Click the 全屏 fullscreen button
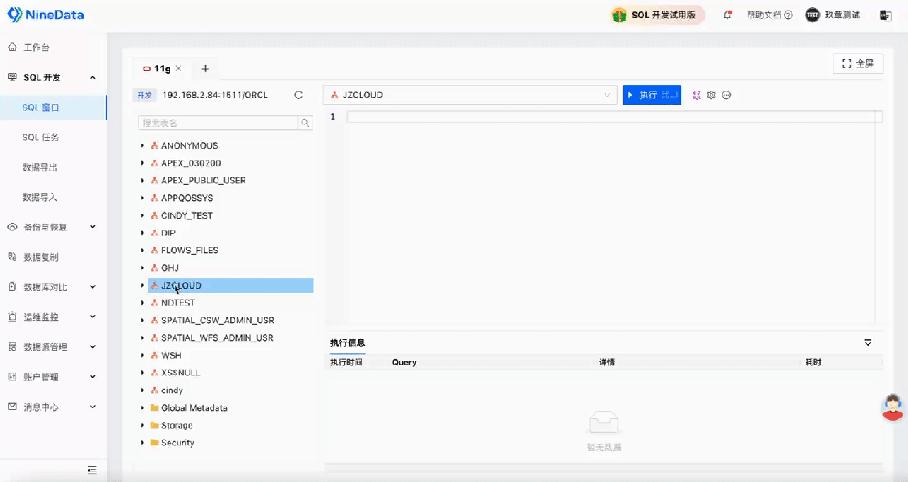Image resolution: width=908 pixels, height=482 pixels. 858,64
